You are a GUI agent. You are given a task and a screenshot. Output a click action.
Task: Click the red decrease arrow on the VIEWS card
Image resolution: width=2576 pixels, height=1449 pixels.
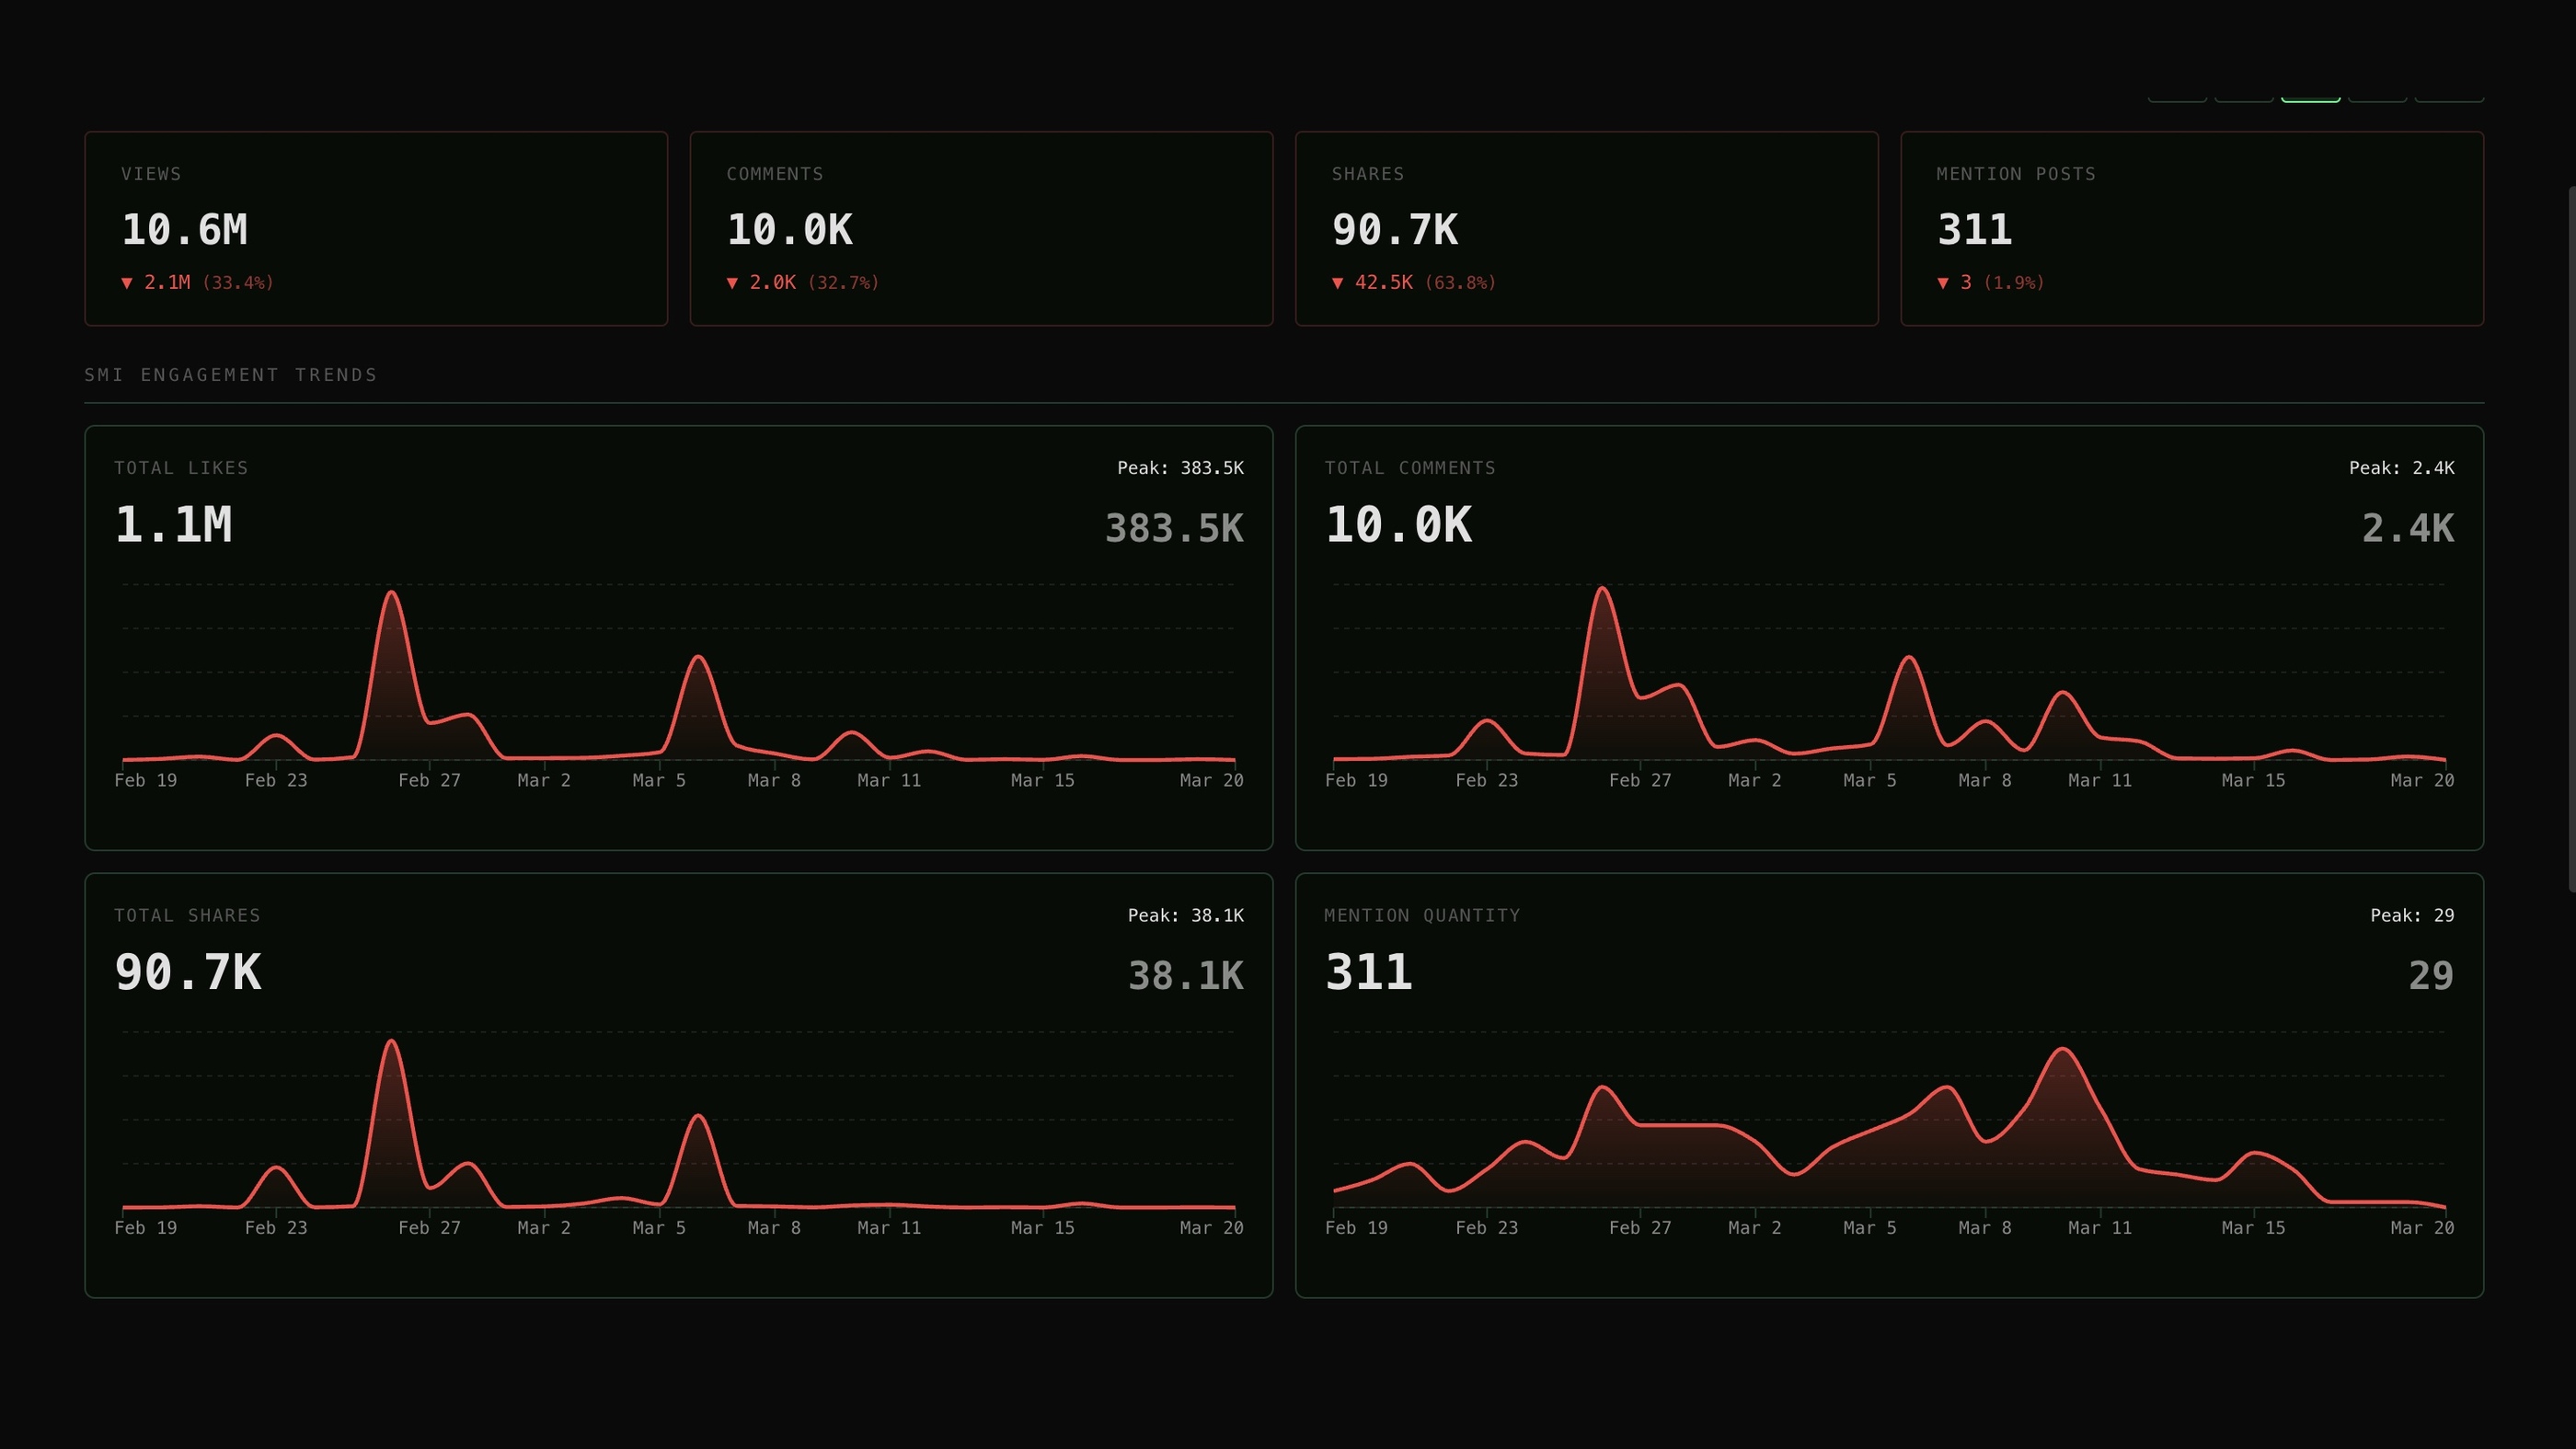[x=126, y=283]
